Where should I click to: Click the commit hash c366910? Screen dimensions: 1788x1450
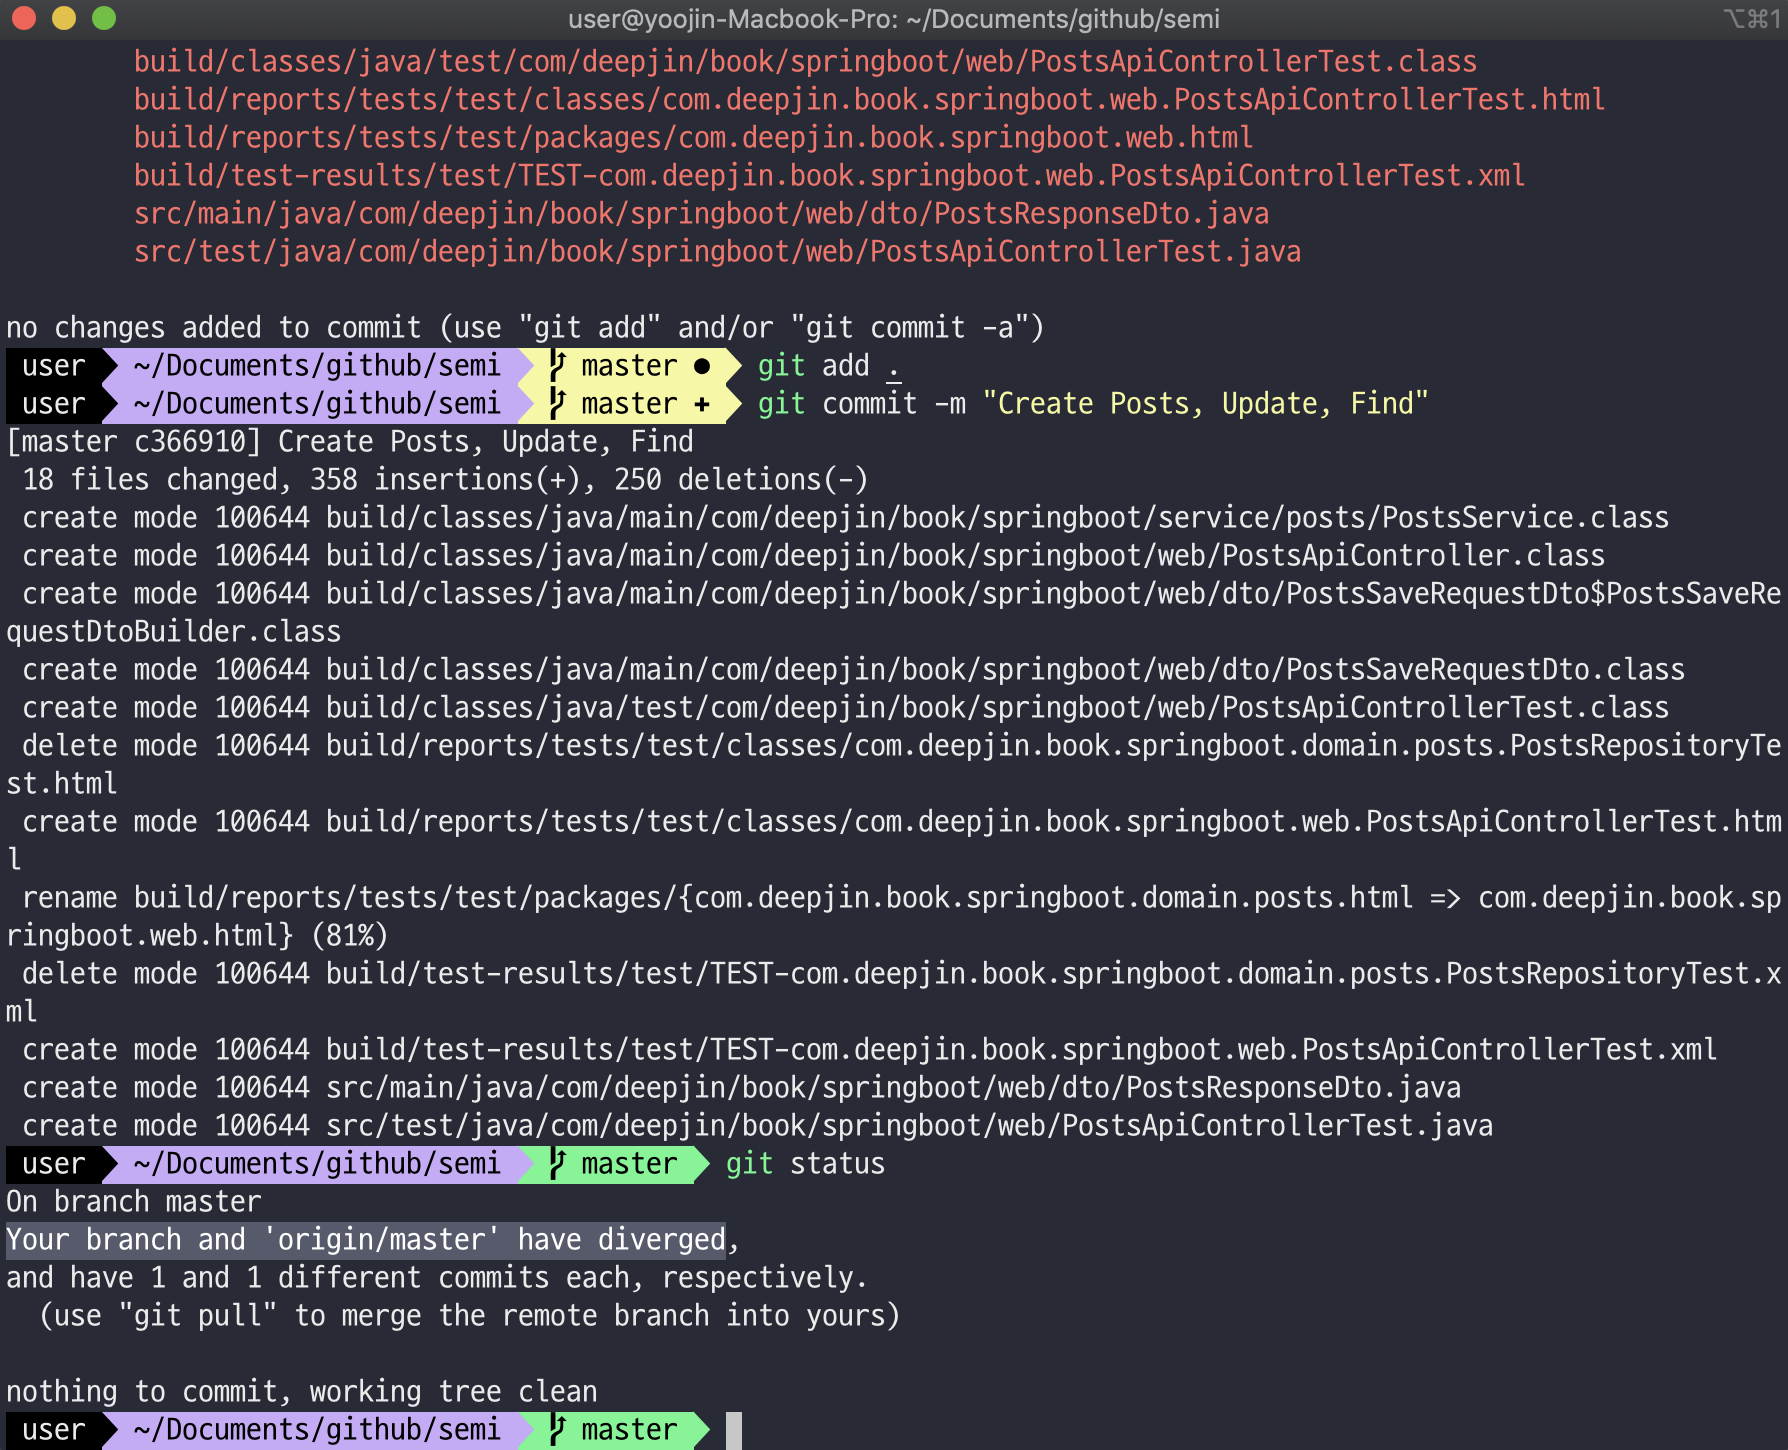[192, 441]
